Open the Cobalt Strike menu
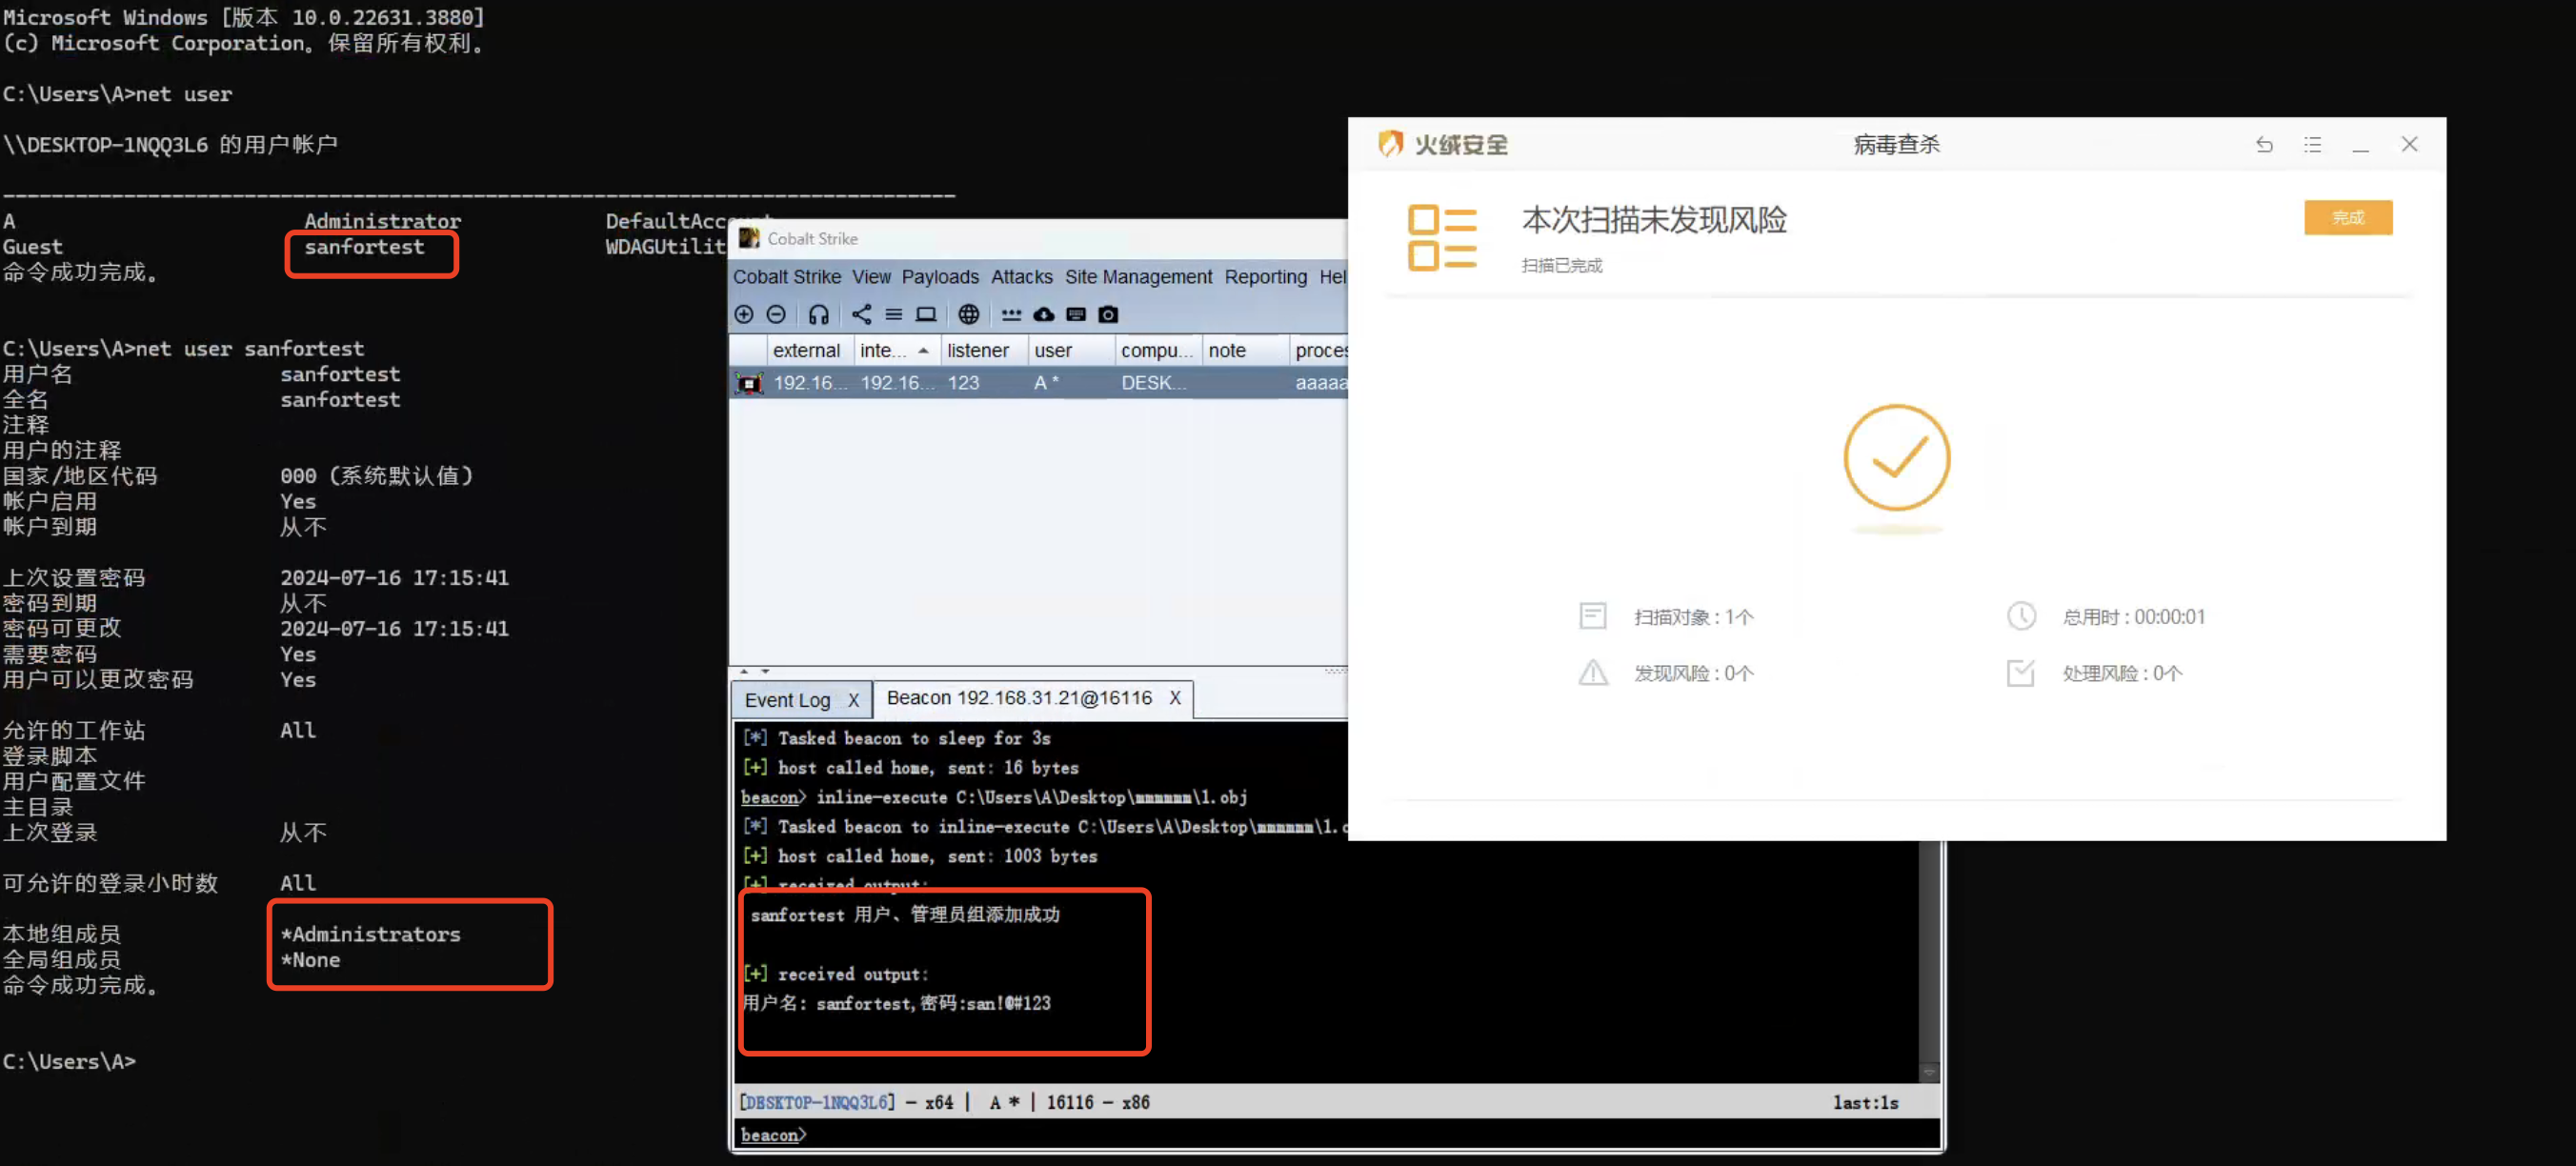Viewport: 2576px width, 1166px height. click(x=787, y=277)
